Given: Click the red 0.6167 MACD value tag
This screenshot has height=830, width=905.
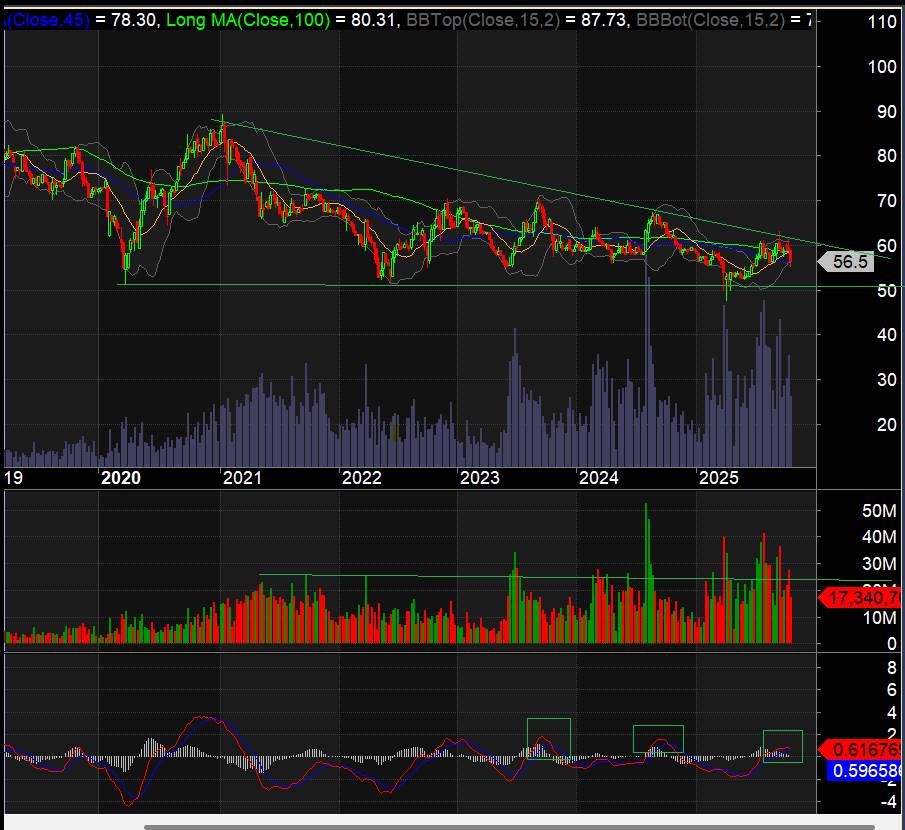Looking at the screenshot, I should (x=866, y=750).
